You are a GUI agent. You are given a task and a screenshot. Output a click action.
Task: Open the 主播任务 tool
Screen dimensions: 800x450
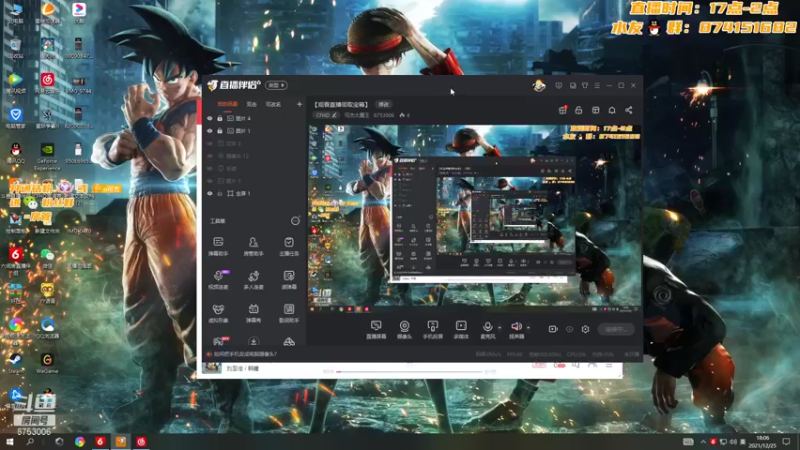click(289, 246)
